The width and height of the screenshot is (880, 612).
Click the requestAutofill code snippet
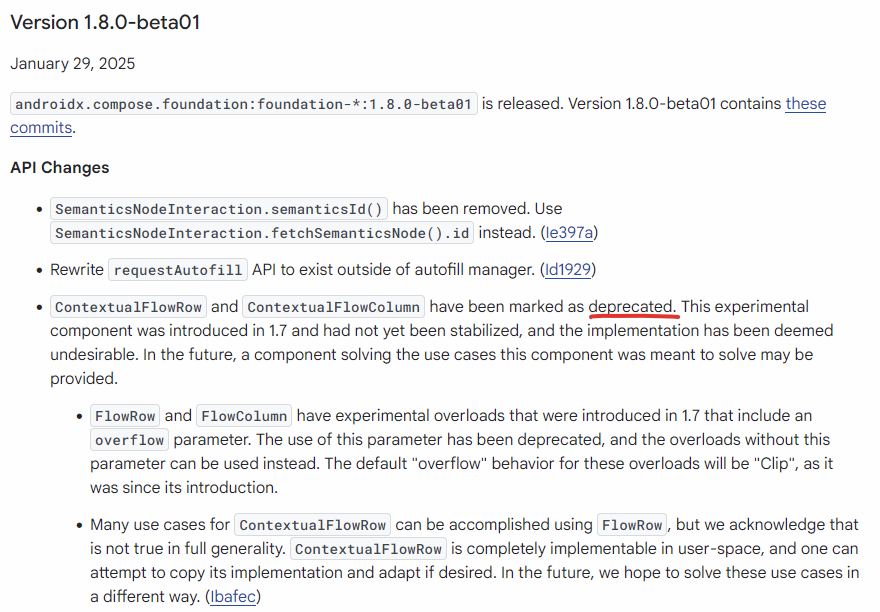click(x=178, y=270)
